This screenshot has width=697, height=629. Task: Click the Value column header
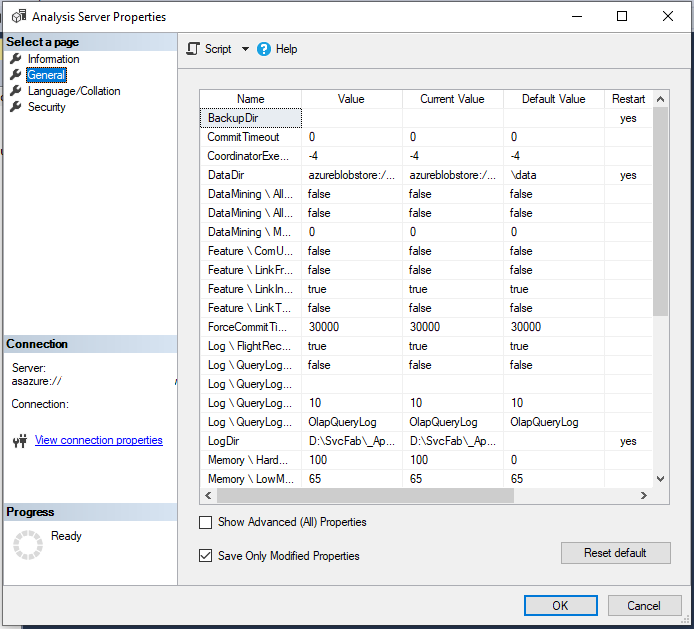(351, 99)
